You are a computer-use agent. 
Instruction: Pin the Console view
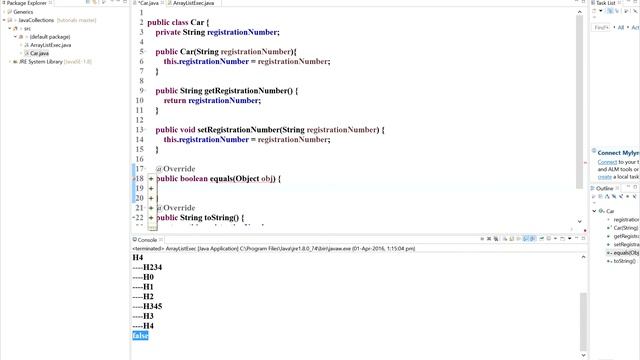(x=541, y=239)
